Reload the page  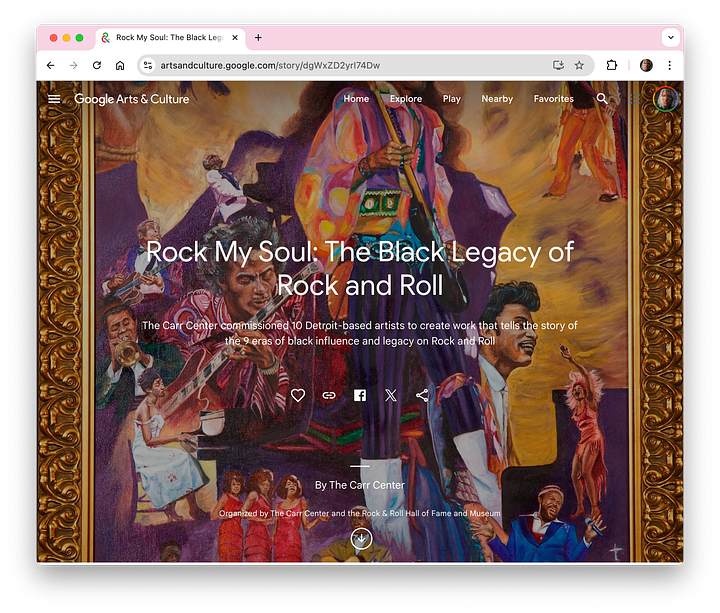[x=96, y=65]
